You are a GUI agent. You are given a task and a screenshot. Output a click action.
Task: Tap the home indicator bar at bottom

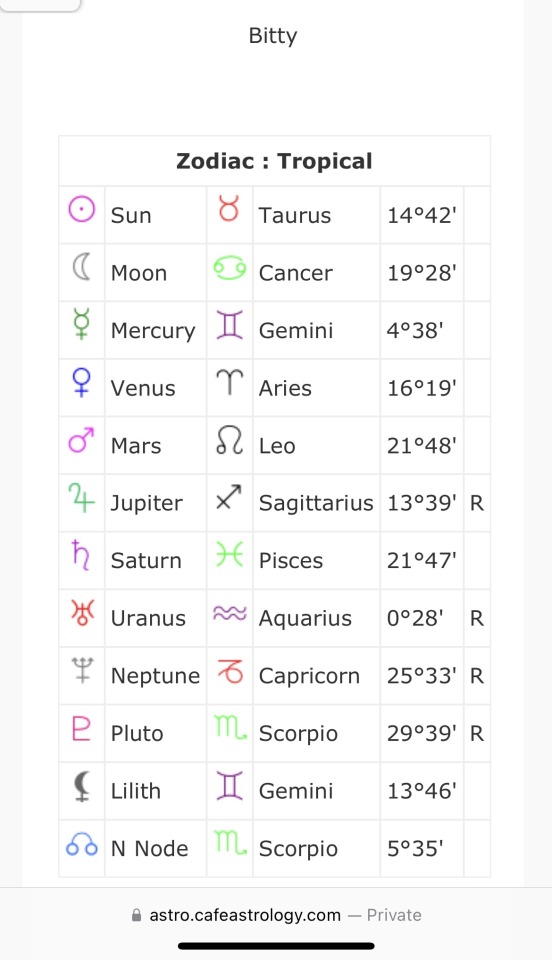(276, 946)
